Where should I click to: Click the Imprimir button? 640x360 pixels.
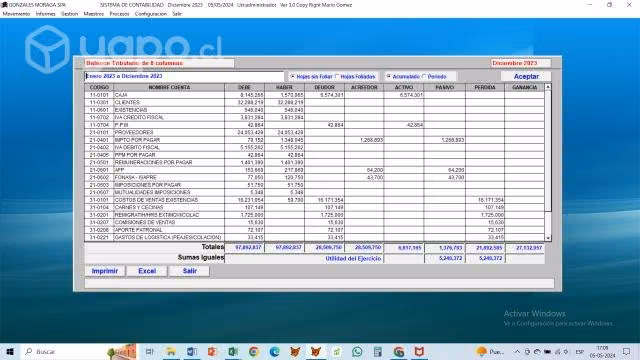[x=105, y=271]
